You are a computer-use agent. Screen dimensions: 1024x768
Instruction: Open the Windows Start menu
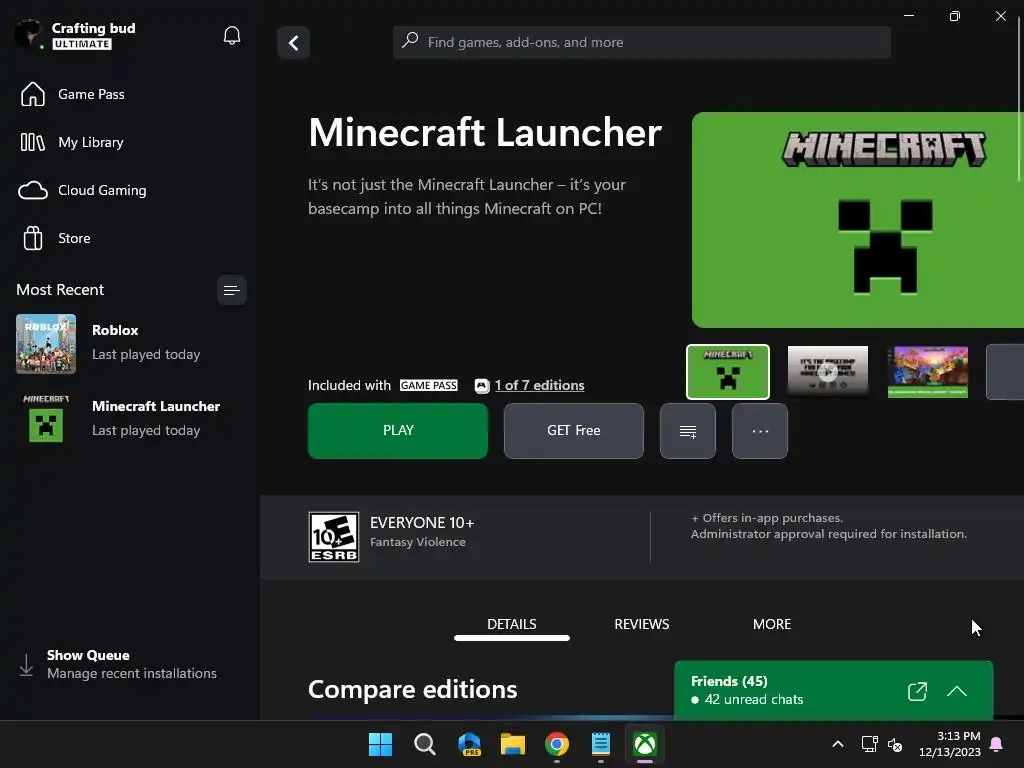coord(380,744)
